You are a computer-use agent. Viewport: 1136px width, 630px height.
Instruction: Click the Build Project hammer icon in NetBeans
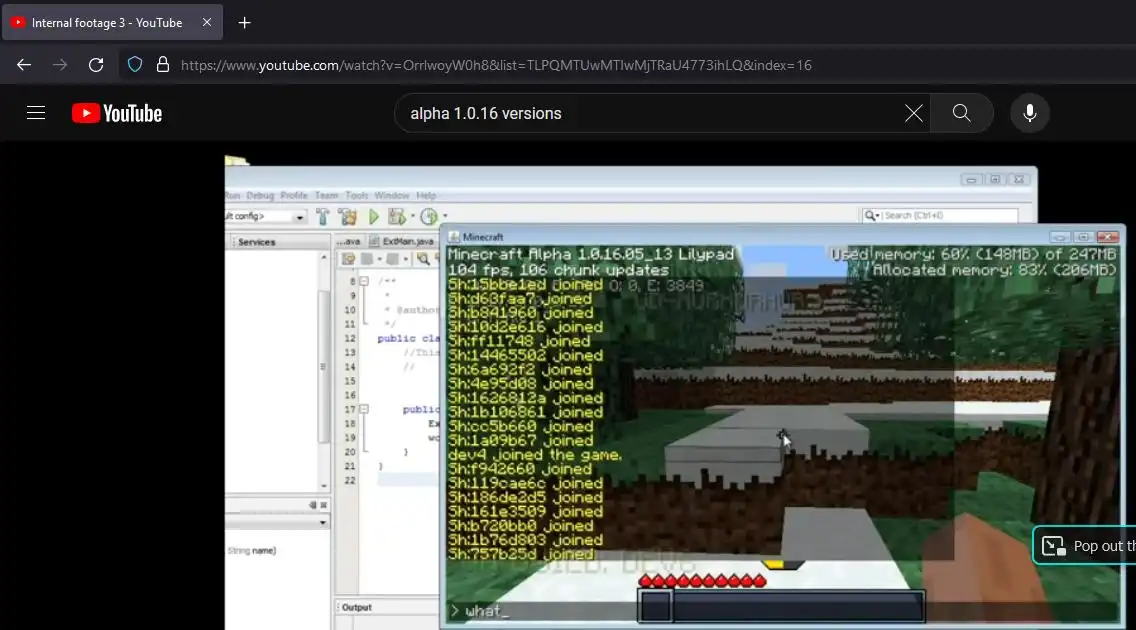[x=322, y=216]
